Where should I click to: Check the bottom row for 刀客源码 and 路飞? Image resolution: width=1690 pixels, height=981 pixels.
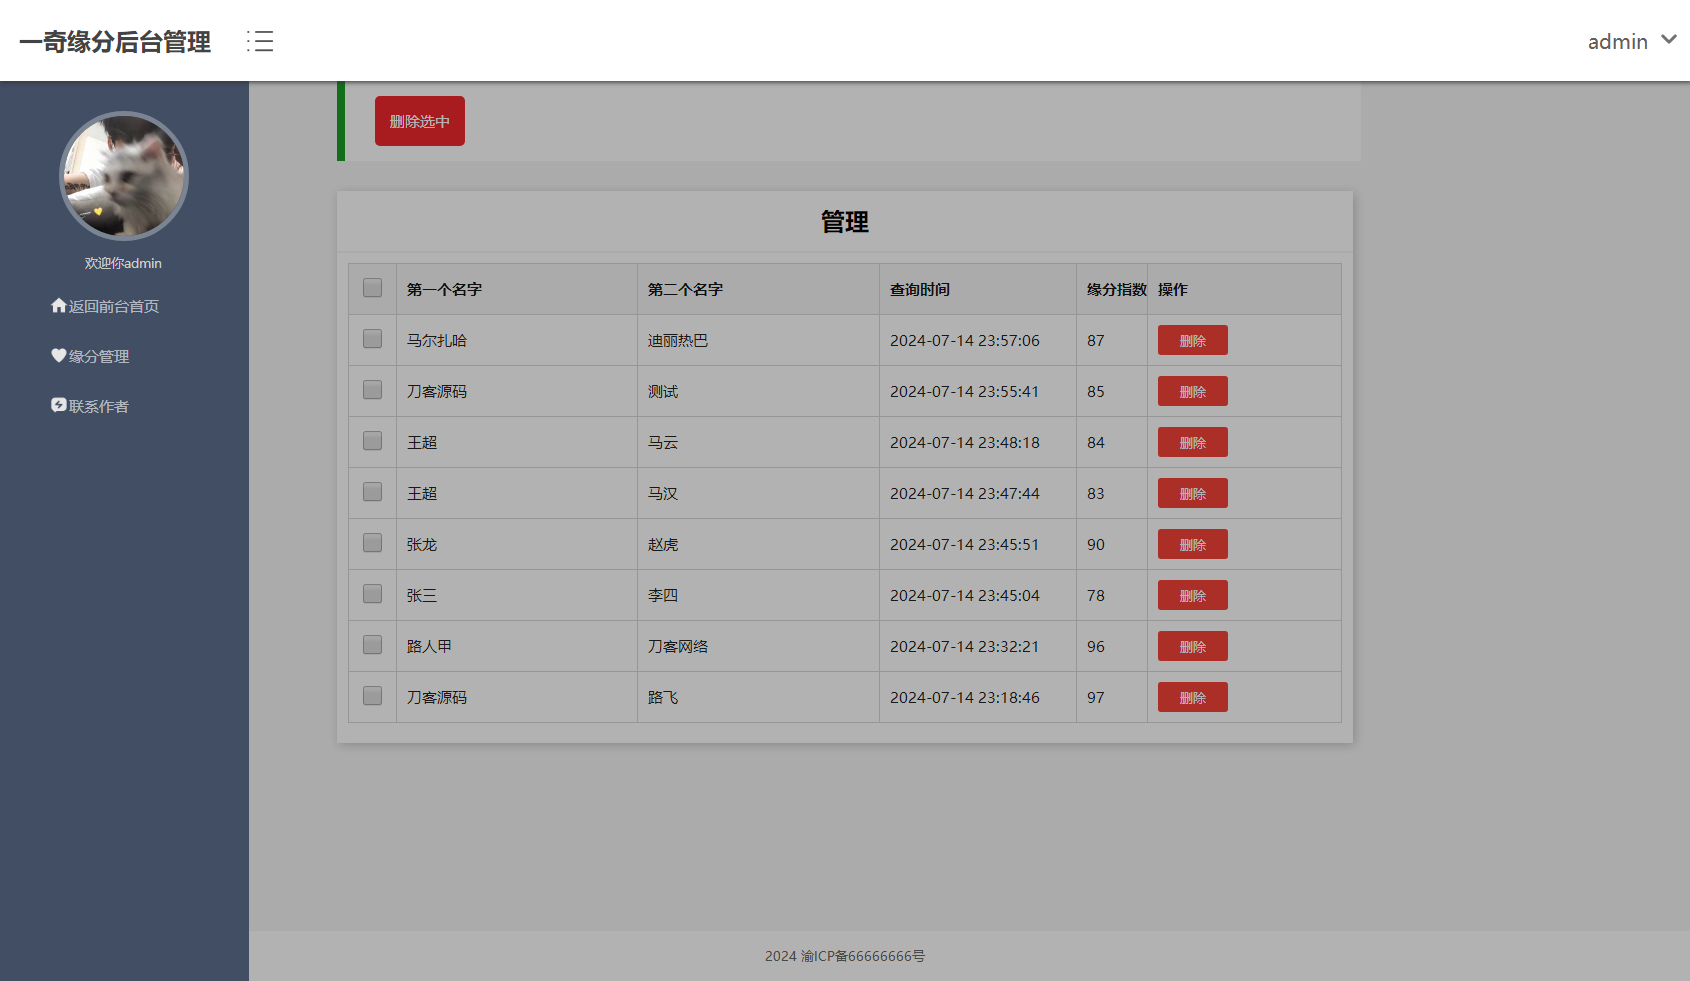click(x=371, y=695)
